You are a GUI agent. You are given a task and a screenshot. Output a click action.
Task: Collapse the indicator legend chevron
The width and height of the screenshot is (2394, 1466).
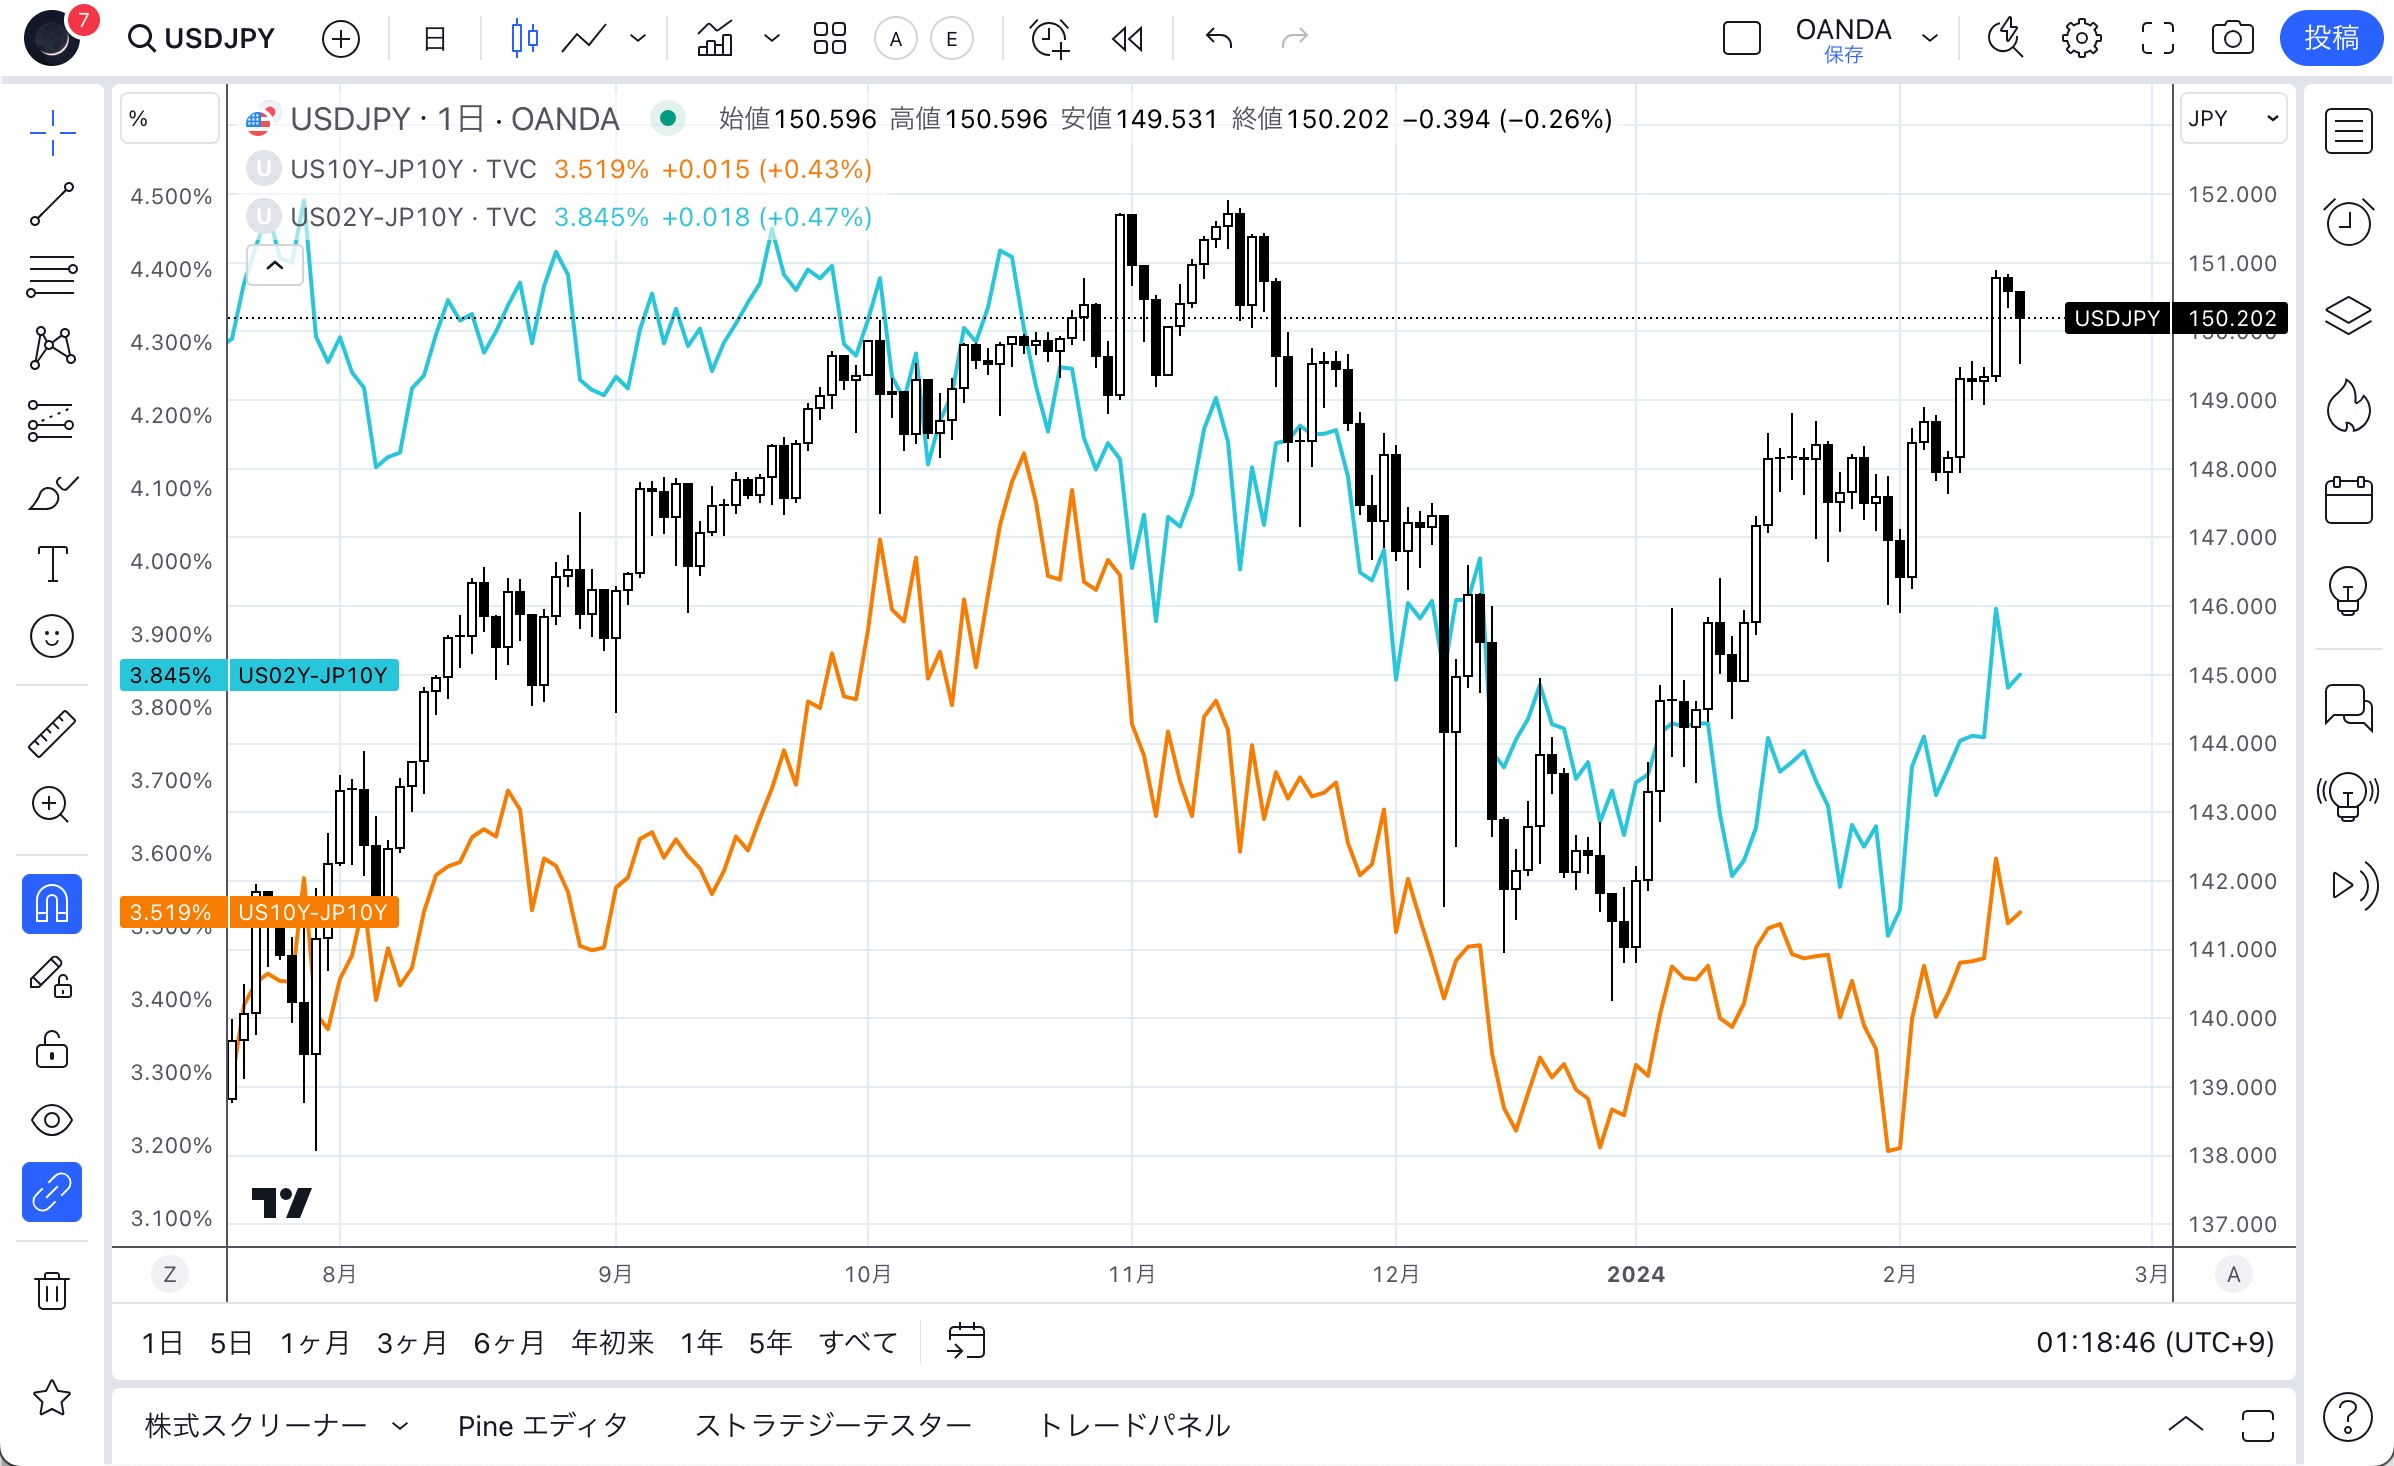[275, 266]
